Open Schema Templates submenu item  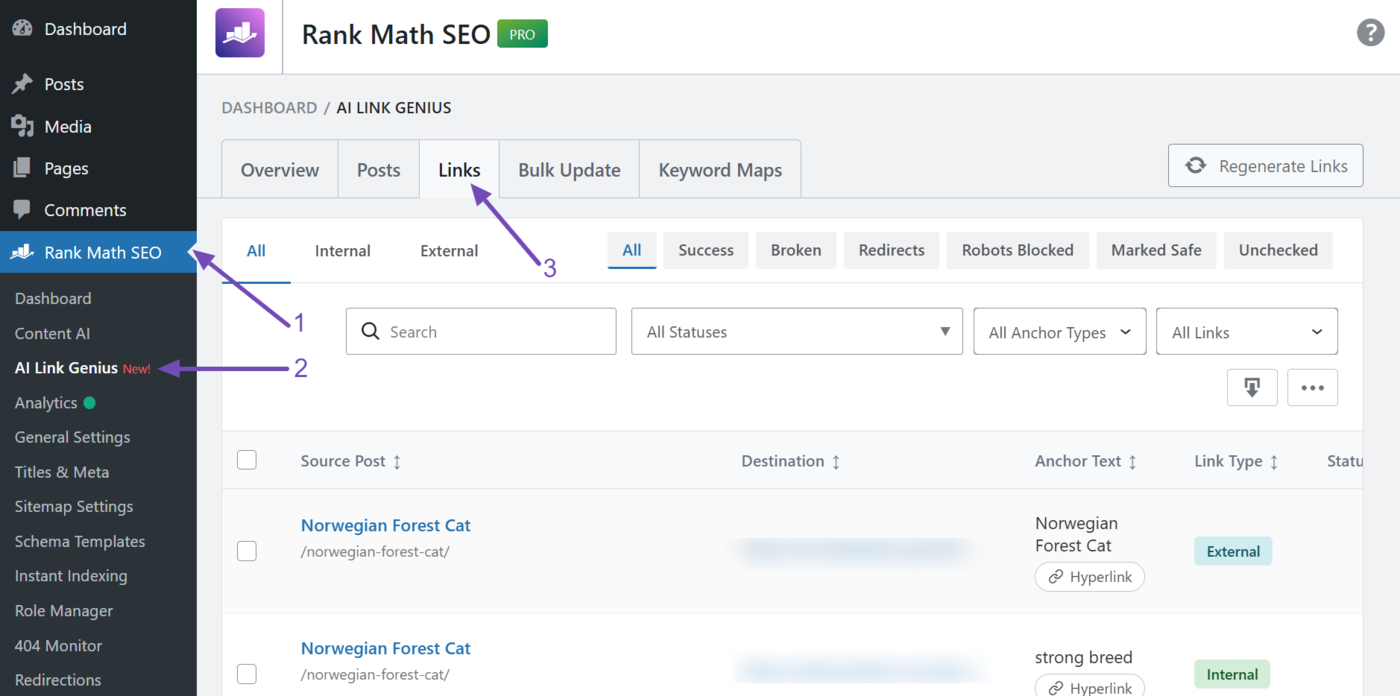tap(80, 541)
